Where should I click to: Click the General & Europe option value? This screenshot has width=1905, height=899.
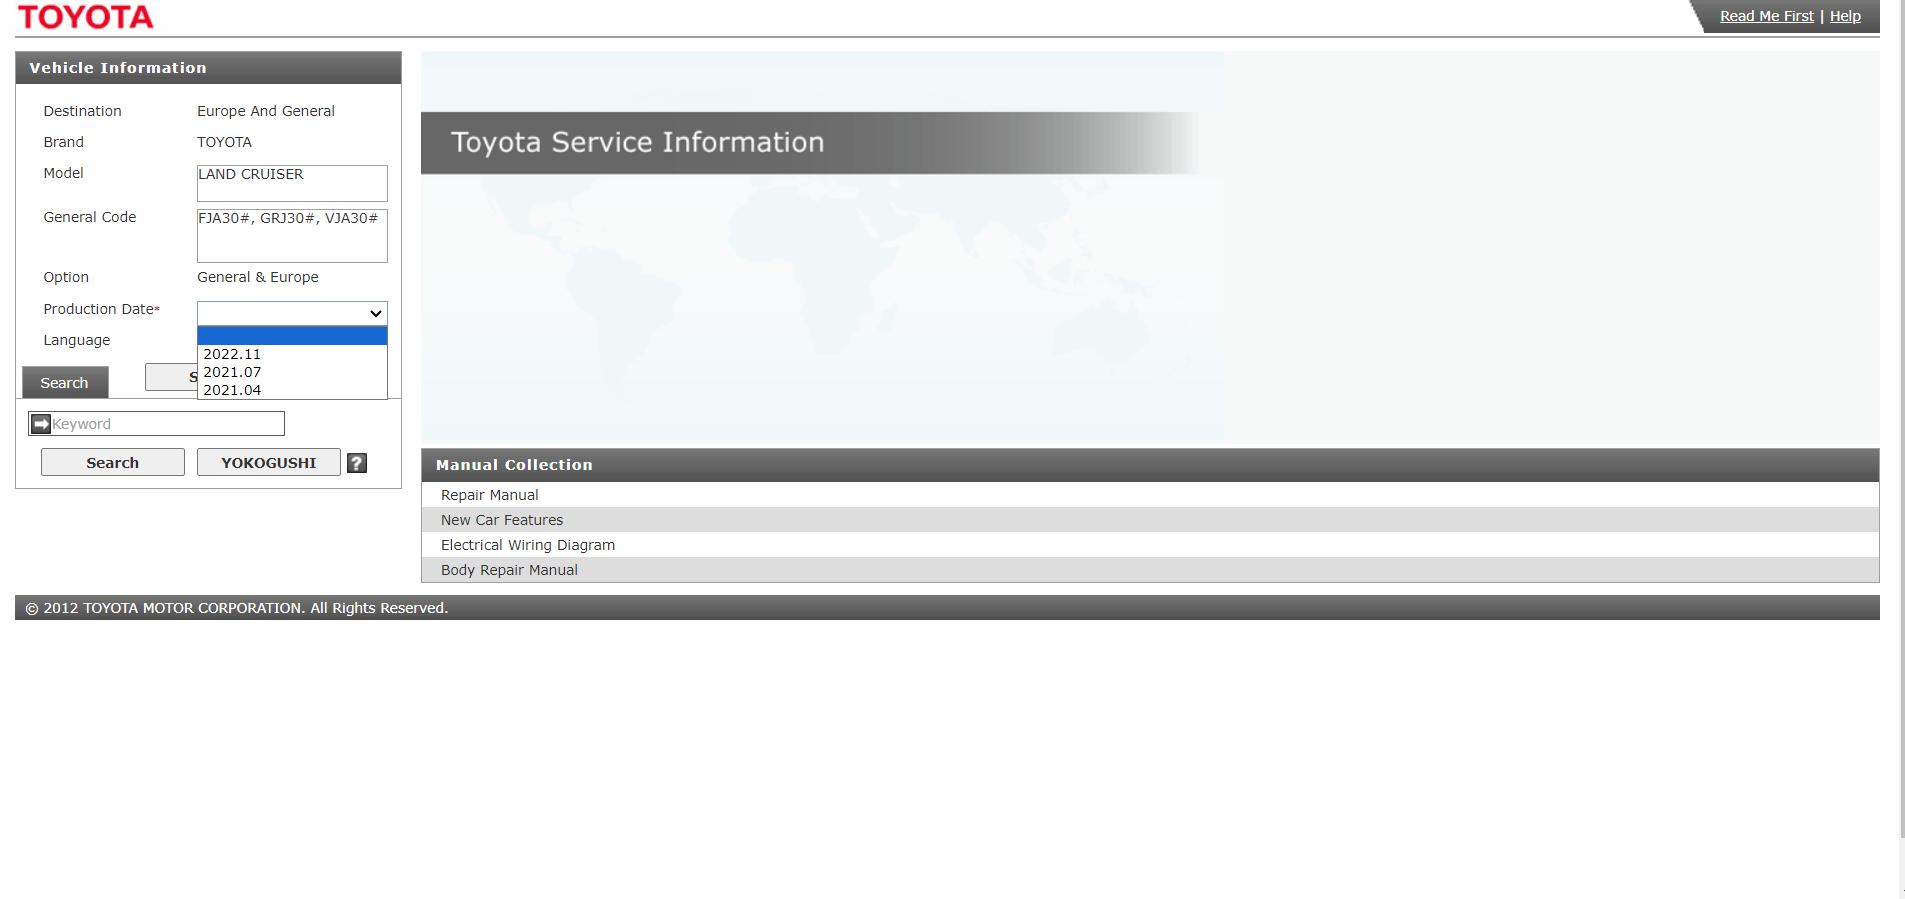[258, 277]
